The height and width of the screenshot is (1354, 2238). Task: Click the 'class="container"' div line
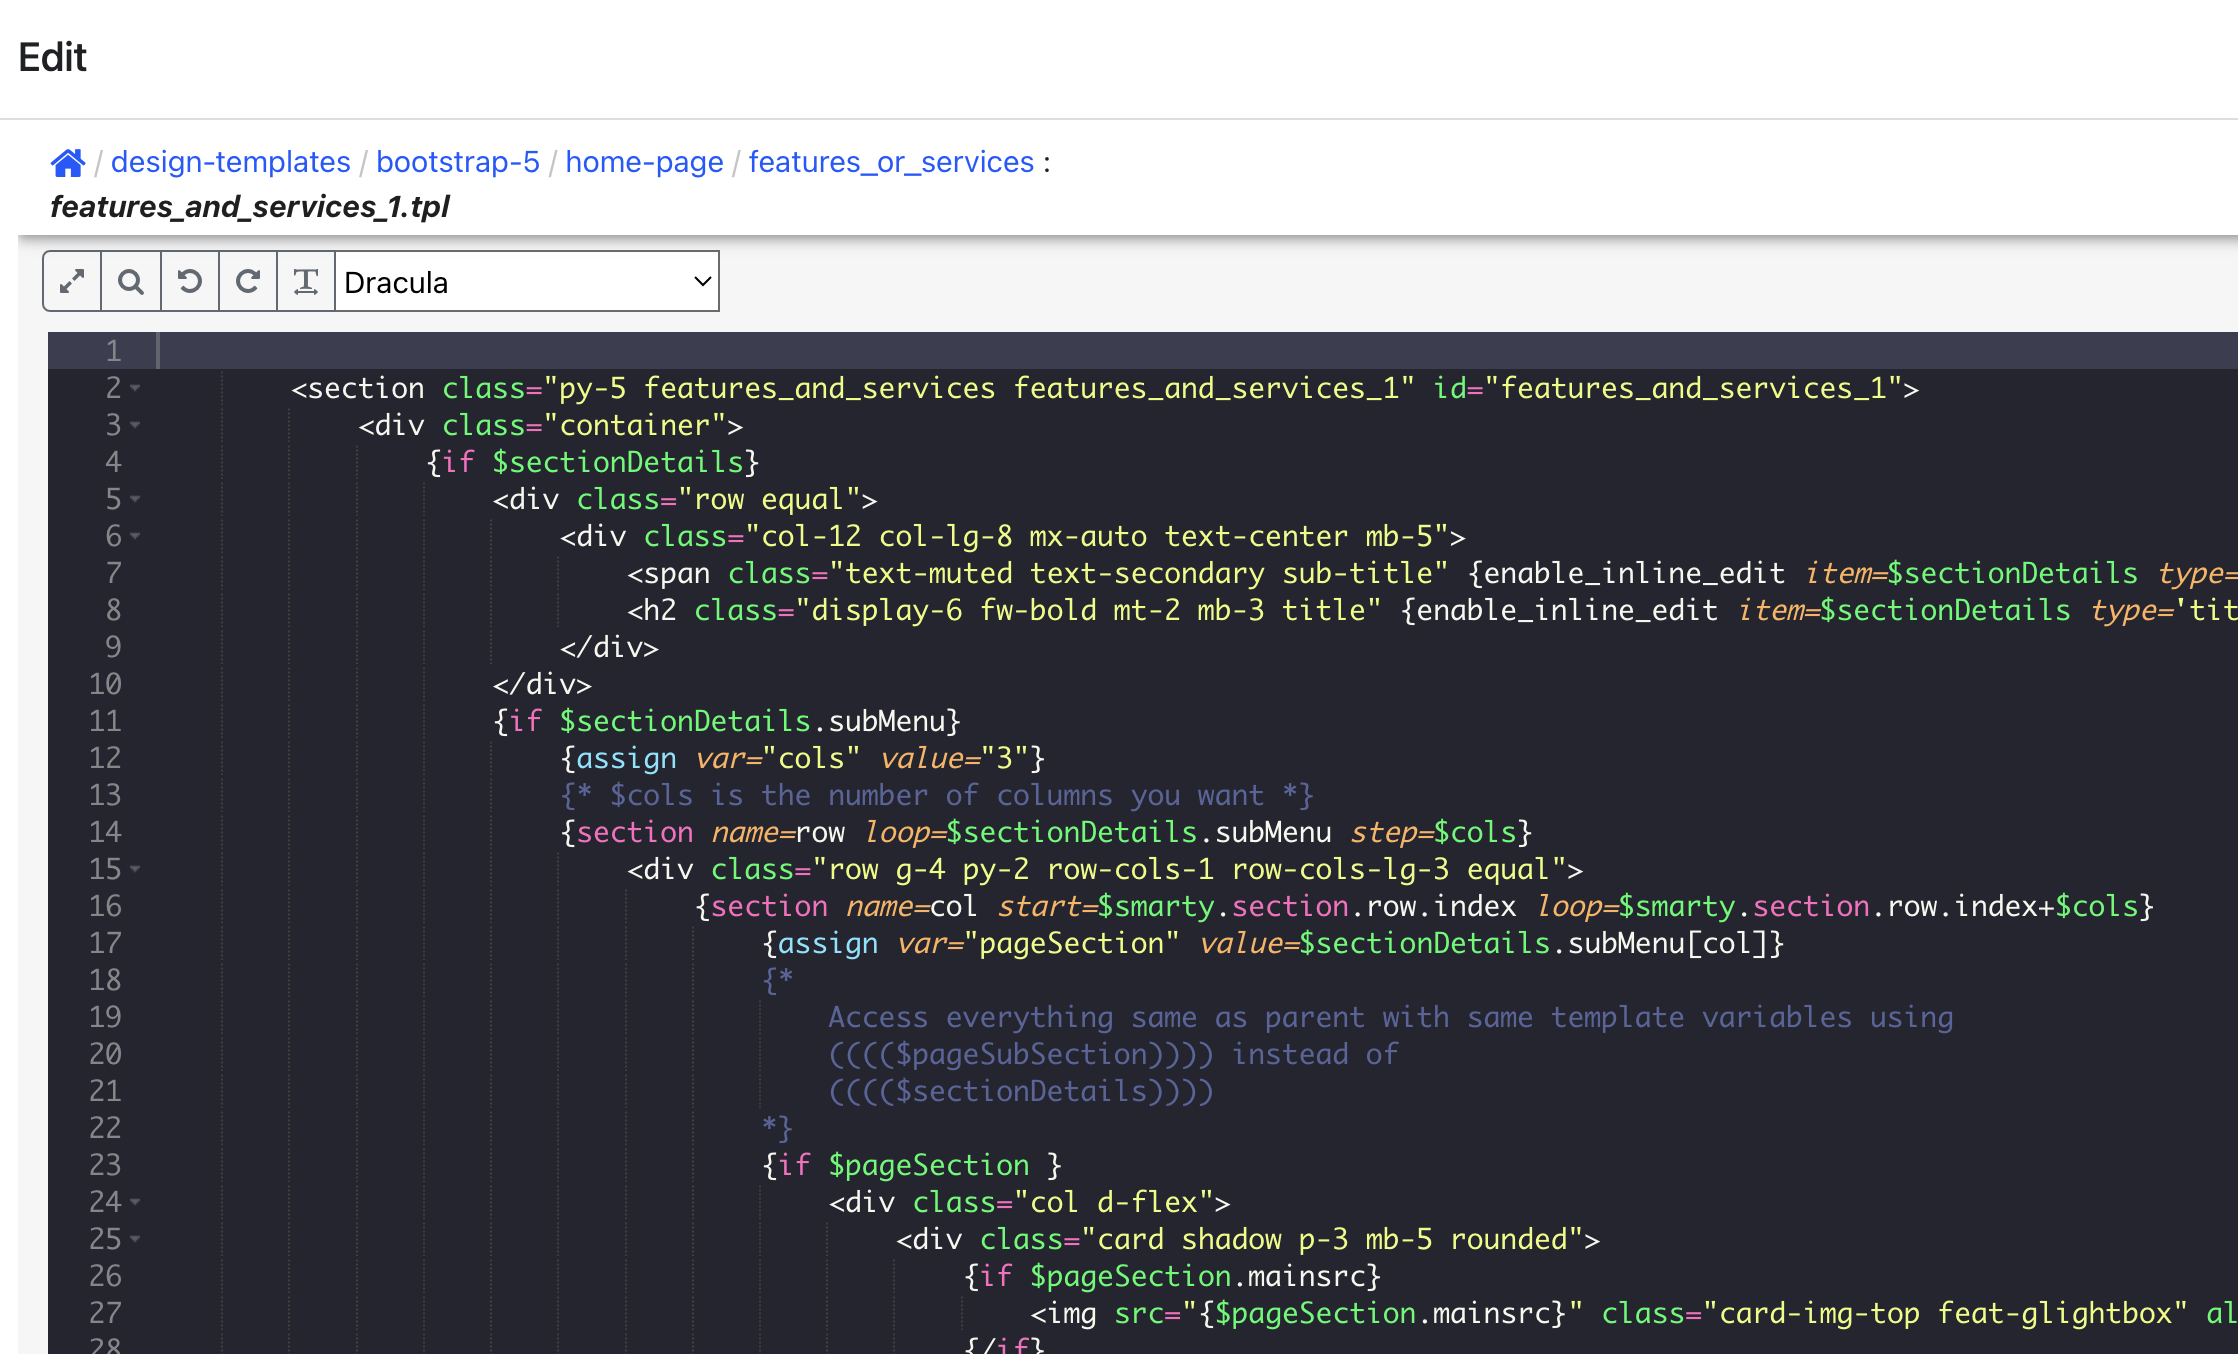tap(551, 425)
